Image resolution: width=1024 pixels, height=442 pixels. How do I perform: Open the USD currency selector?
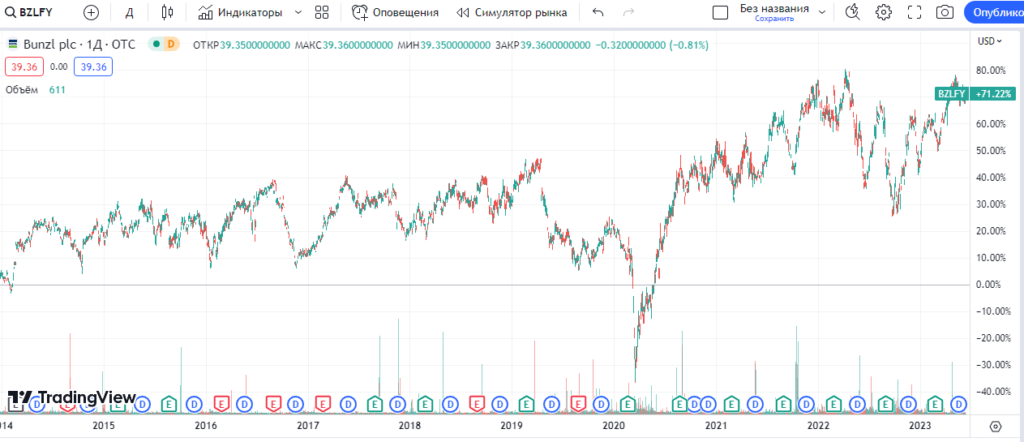pyautogui.click(x=989, y=41)
